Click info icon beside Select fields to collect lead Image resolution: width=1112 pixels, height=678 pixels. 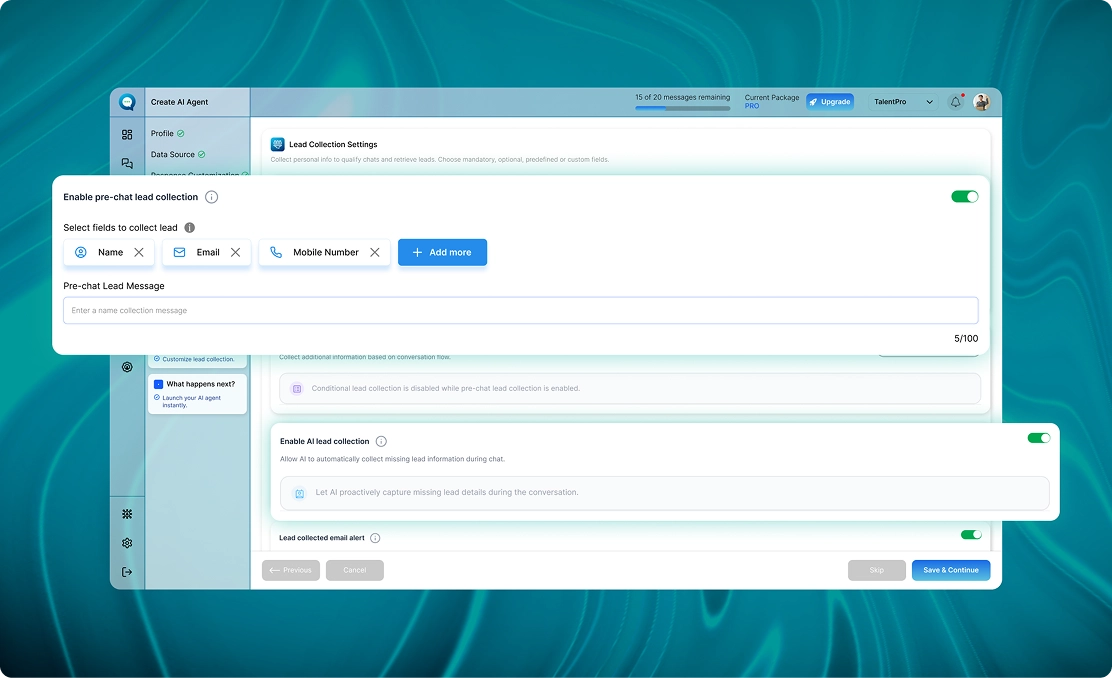(x=189, y=228)
